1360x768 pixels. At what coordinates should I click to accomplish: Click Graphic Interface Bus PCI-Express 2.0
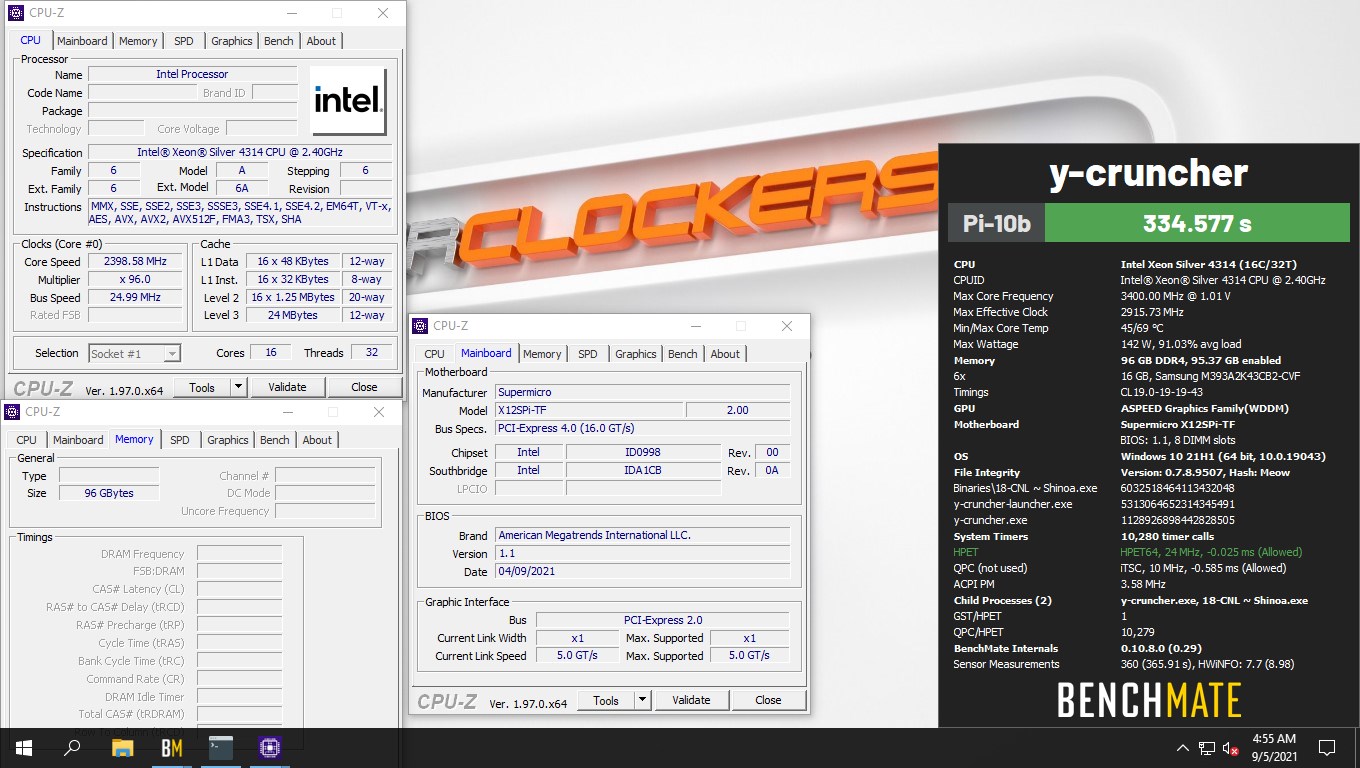pyautogui.click(x=663, y=620)
